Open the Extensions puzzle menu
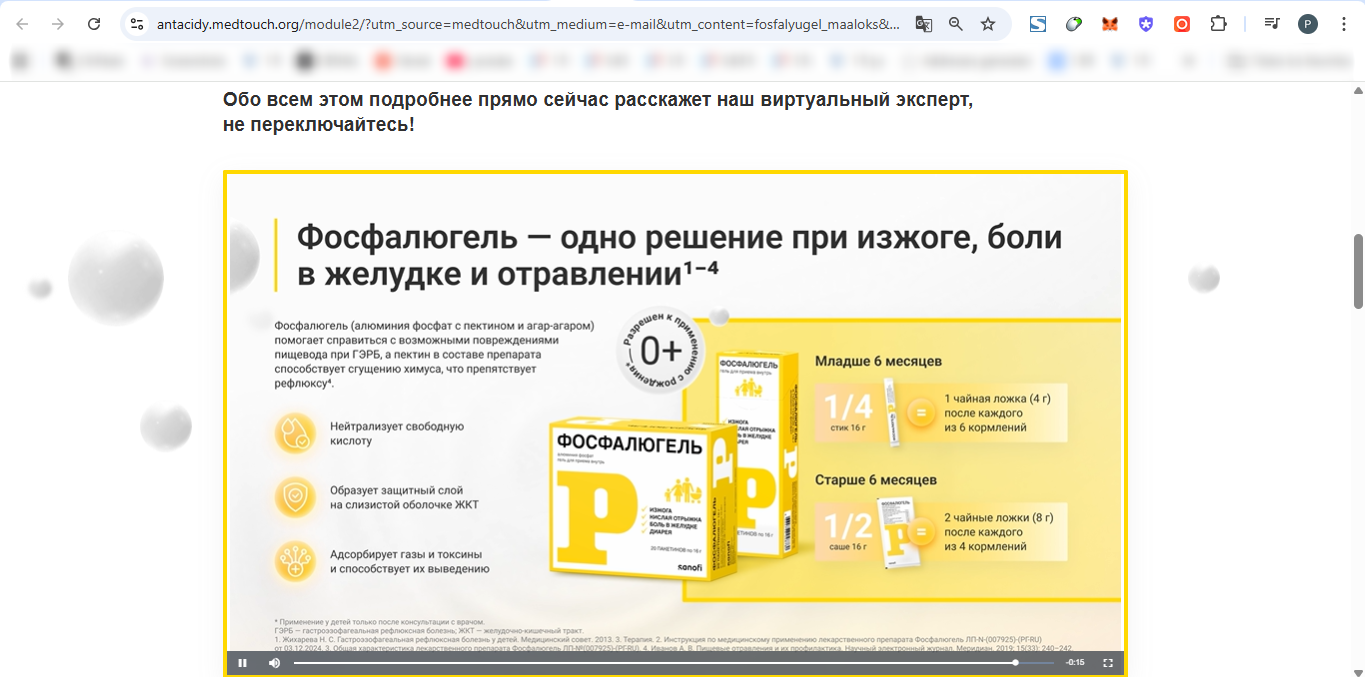The width and height of the screenshot is (1365, 677). point(1218,24)
